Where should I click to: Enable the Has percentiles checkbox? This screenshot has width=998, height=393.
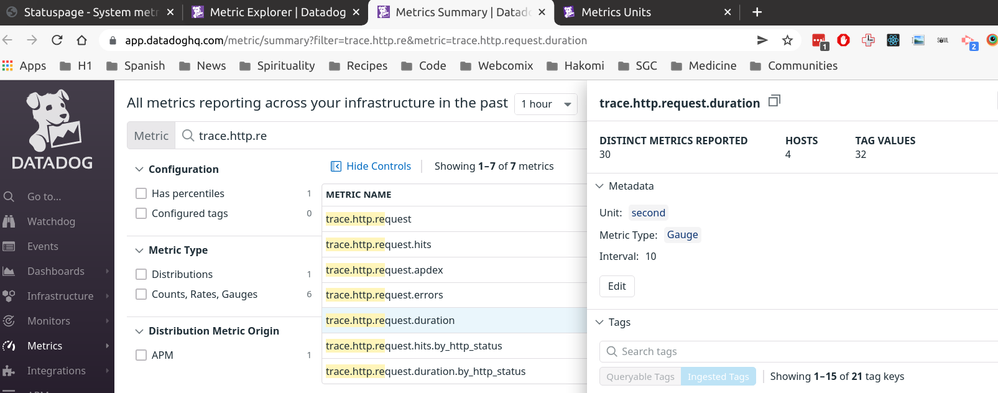tap(141, 194)
